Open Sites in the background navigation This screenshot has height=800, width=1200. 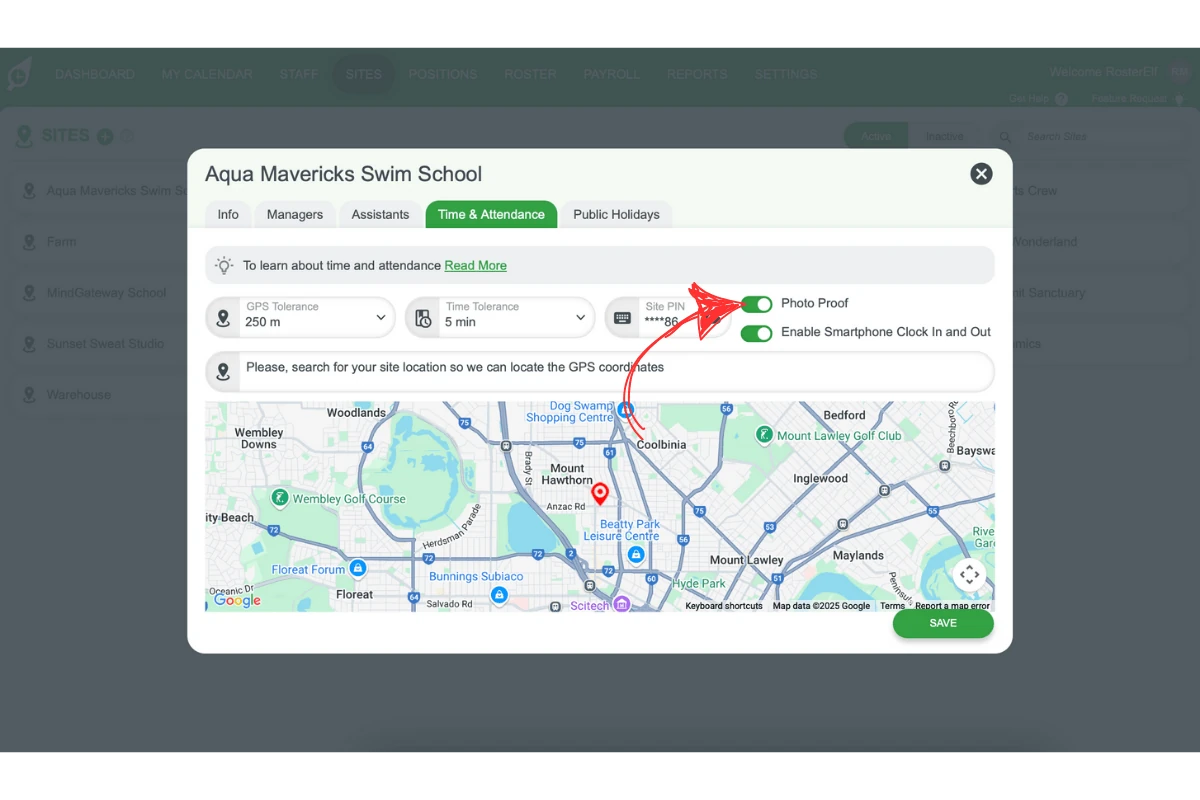tap(363, 74)
